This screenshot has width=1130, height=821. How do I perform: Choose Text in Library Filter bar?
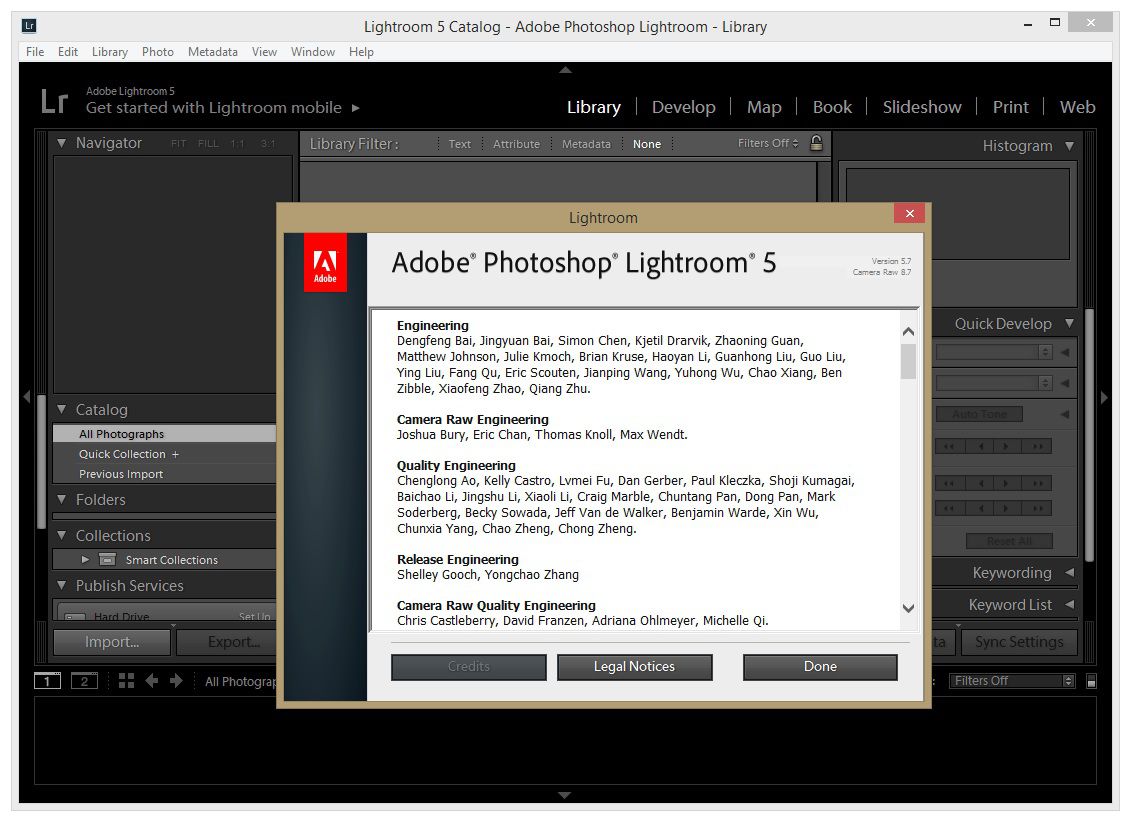click(x=459, y=144)
